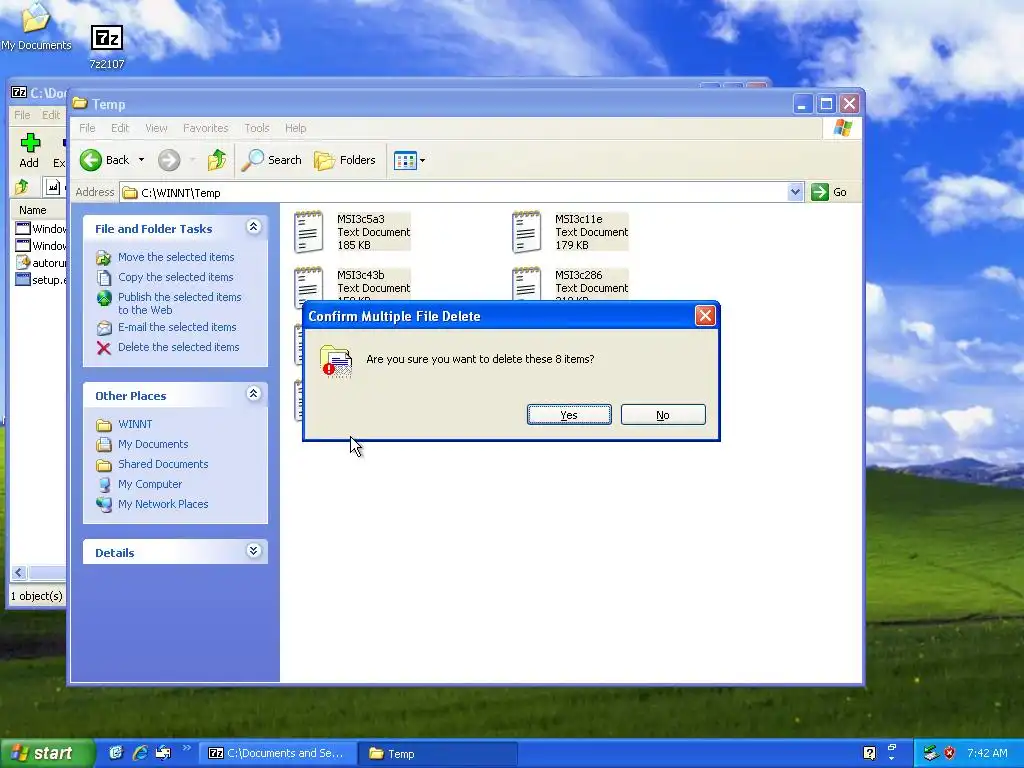Click the Name column header in 7-Zip
1024x768 pixels.
click(38, 210)
